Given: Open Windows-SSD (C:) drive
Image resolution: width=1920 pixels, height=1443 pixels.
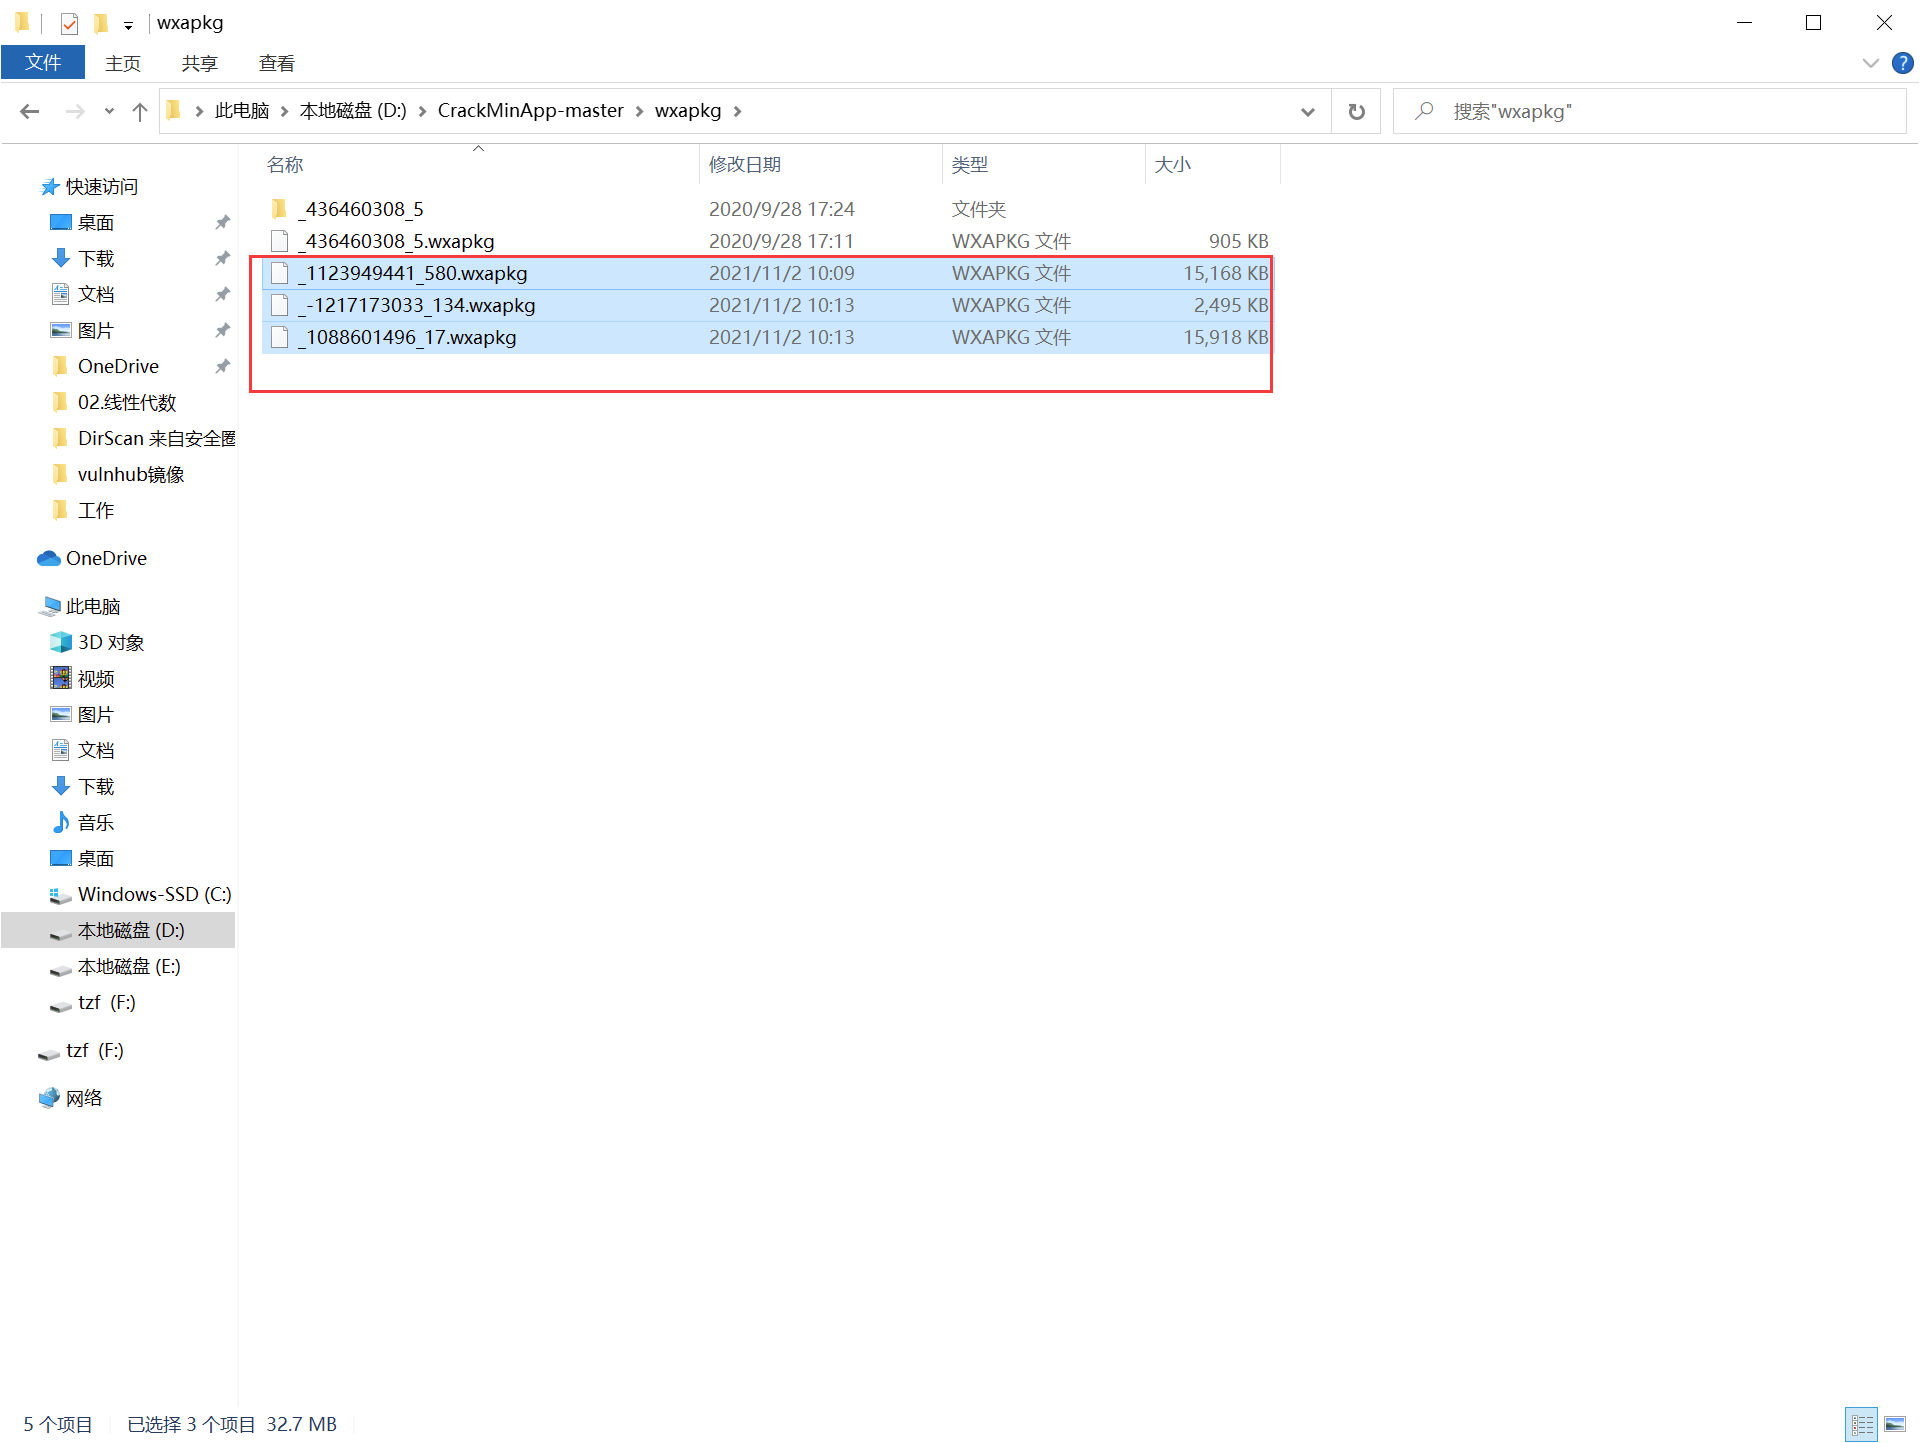Looking at the screenshot, I should (154, 895).
